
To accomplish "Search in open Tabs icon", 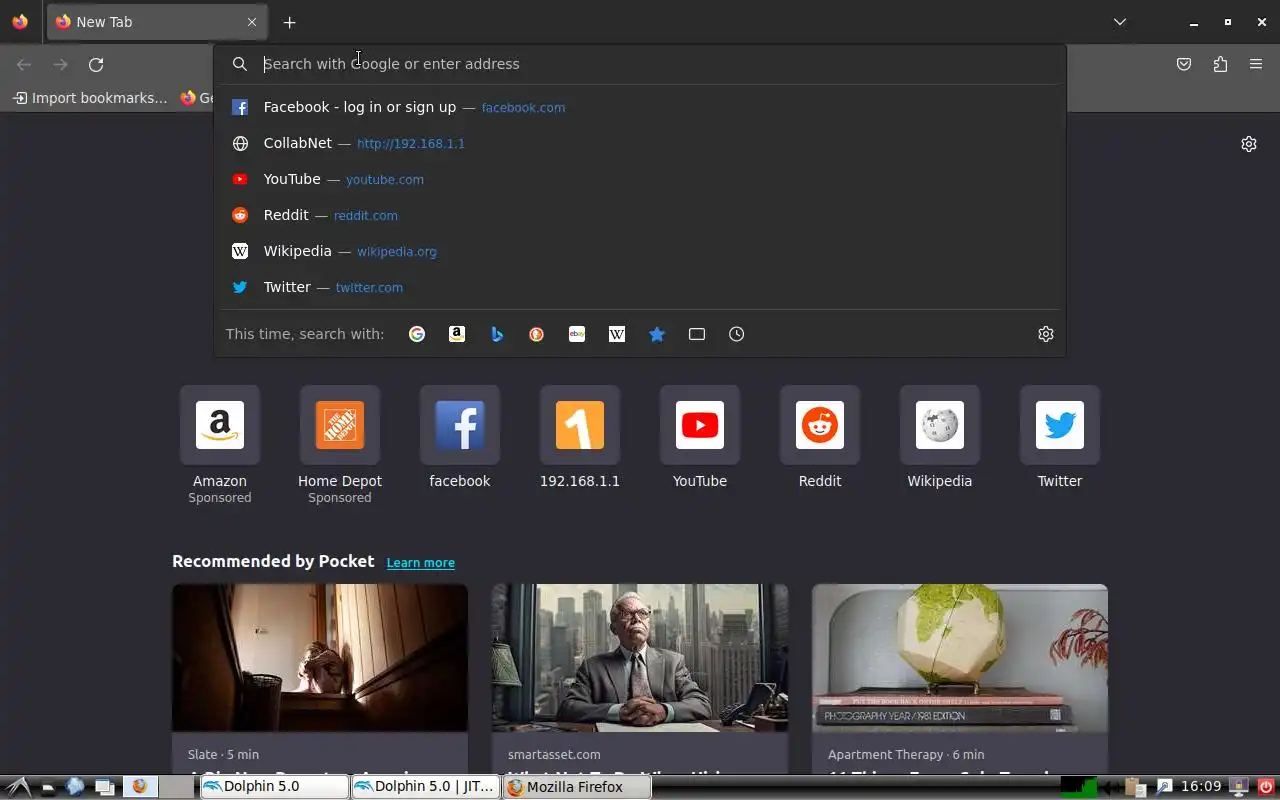I will pyautogui.click(x=697, y=334).
